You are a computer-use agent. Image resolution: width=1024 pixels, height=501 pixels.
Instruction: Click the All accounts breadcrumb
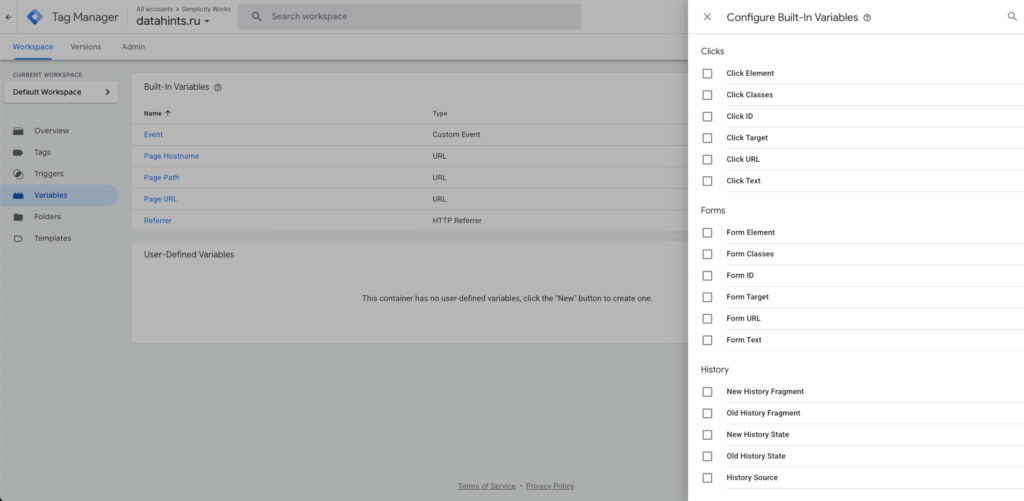tap(154, 9)
